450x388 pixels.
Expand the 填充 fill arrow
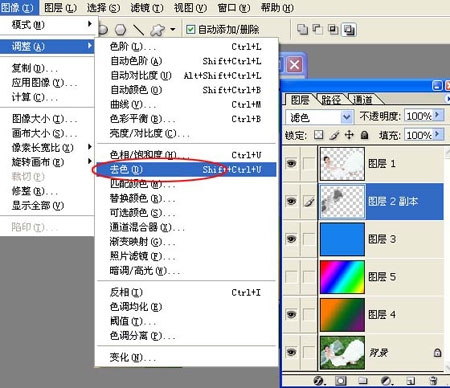[438, 134]
